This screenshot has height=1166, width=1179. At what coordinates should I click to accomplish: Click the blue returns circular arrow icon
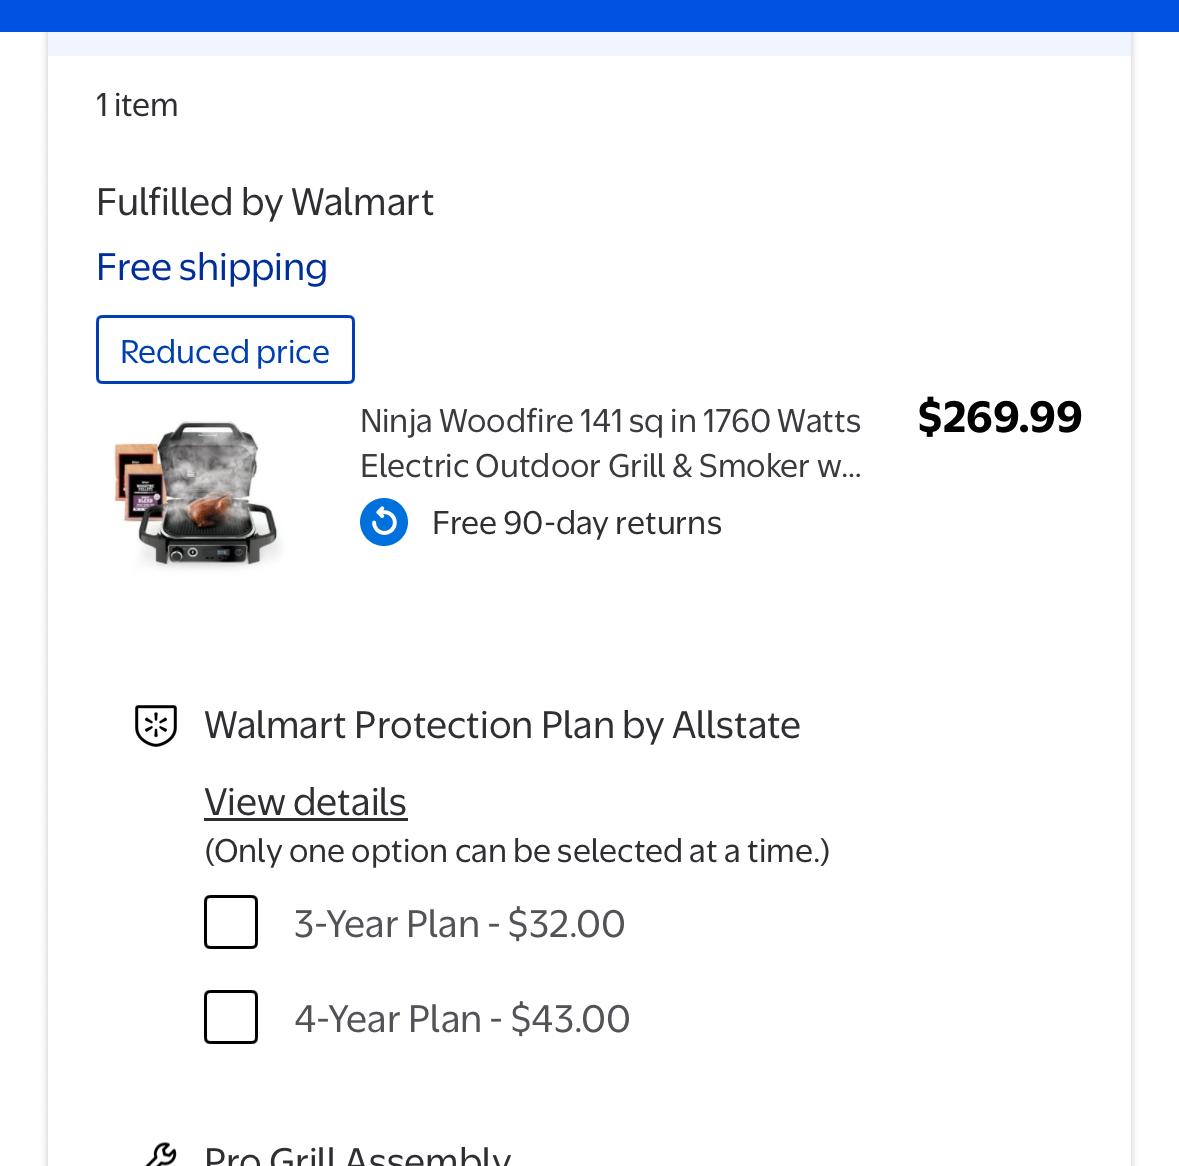[384, 522]
